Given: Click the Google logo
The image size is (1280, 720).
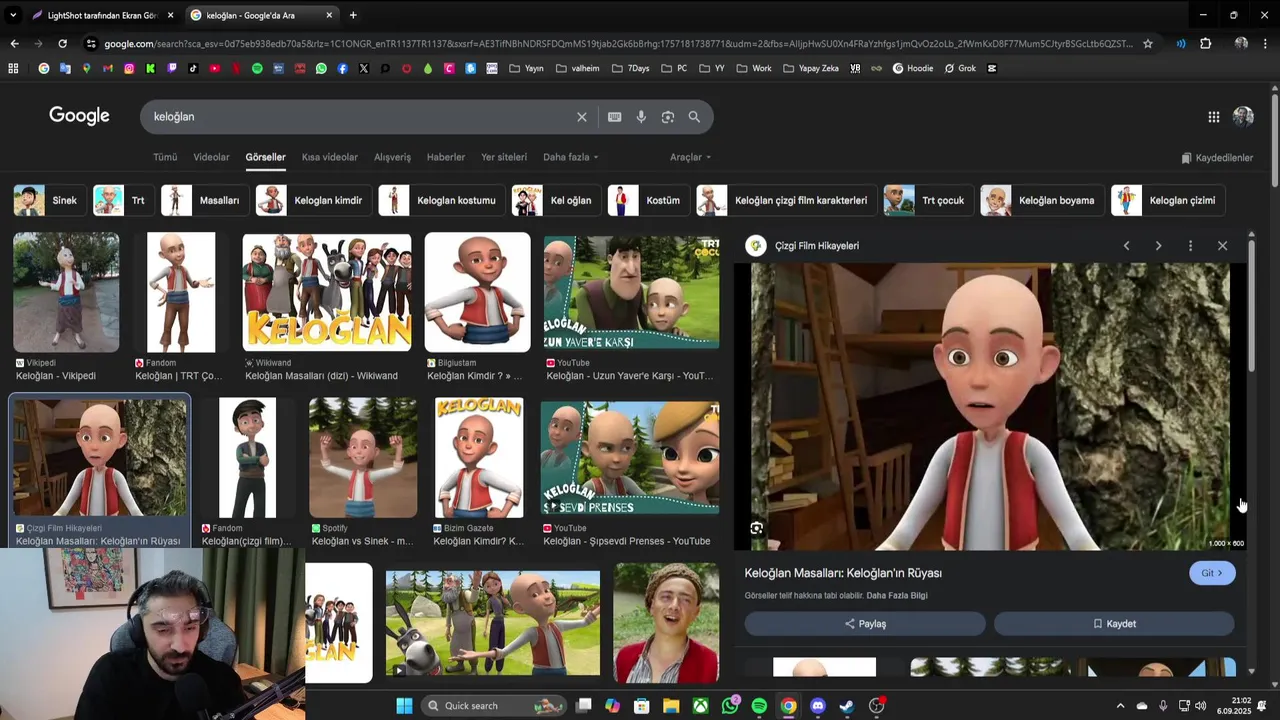Looking at the screenshot, I should point(79,116).
